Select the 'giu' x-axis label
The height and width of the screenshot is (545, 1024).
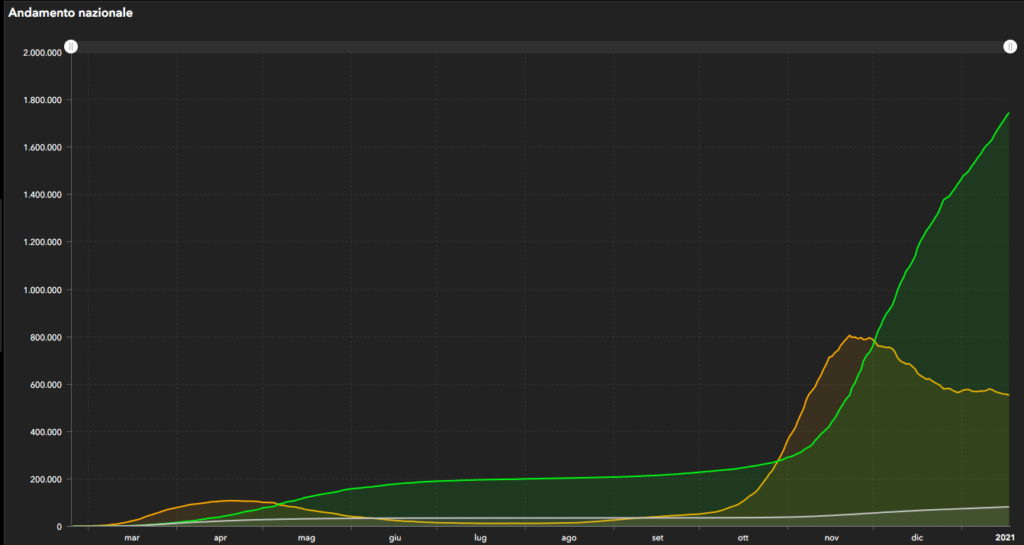395,537
